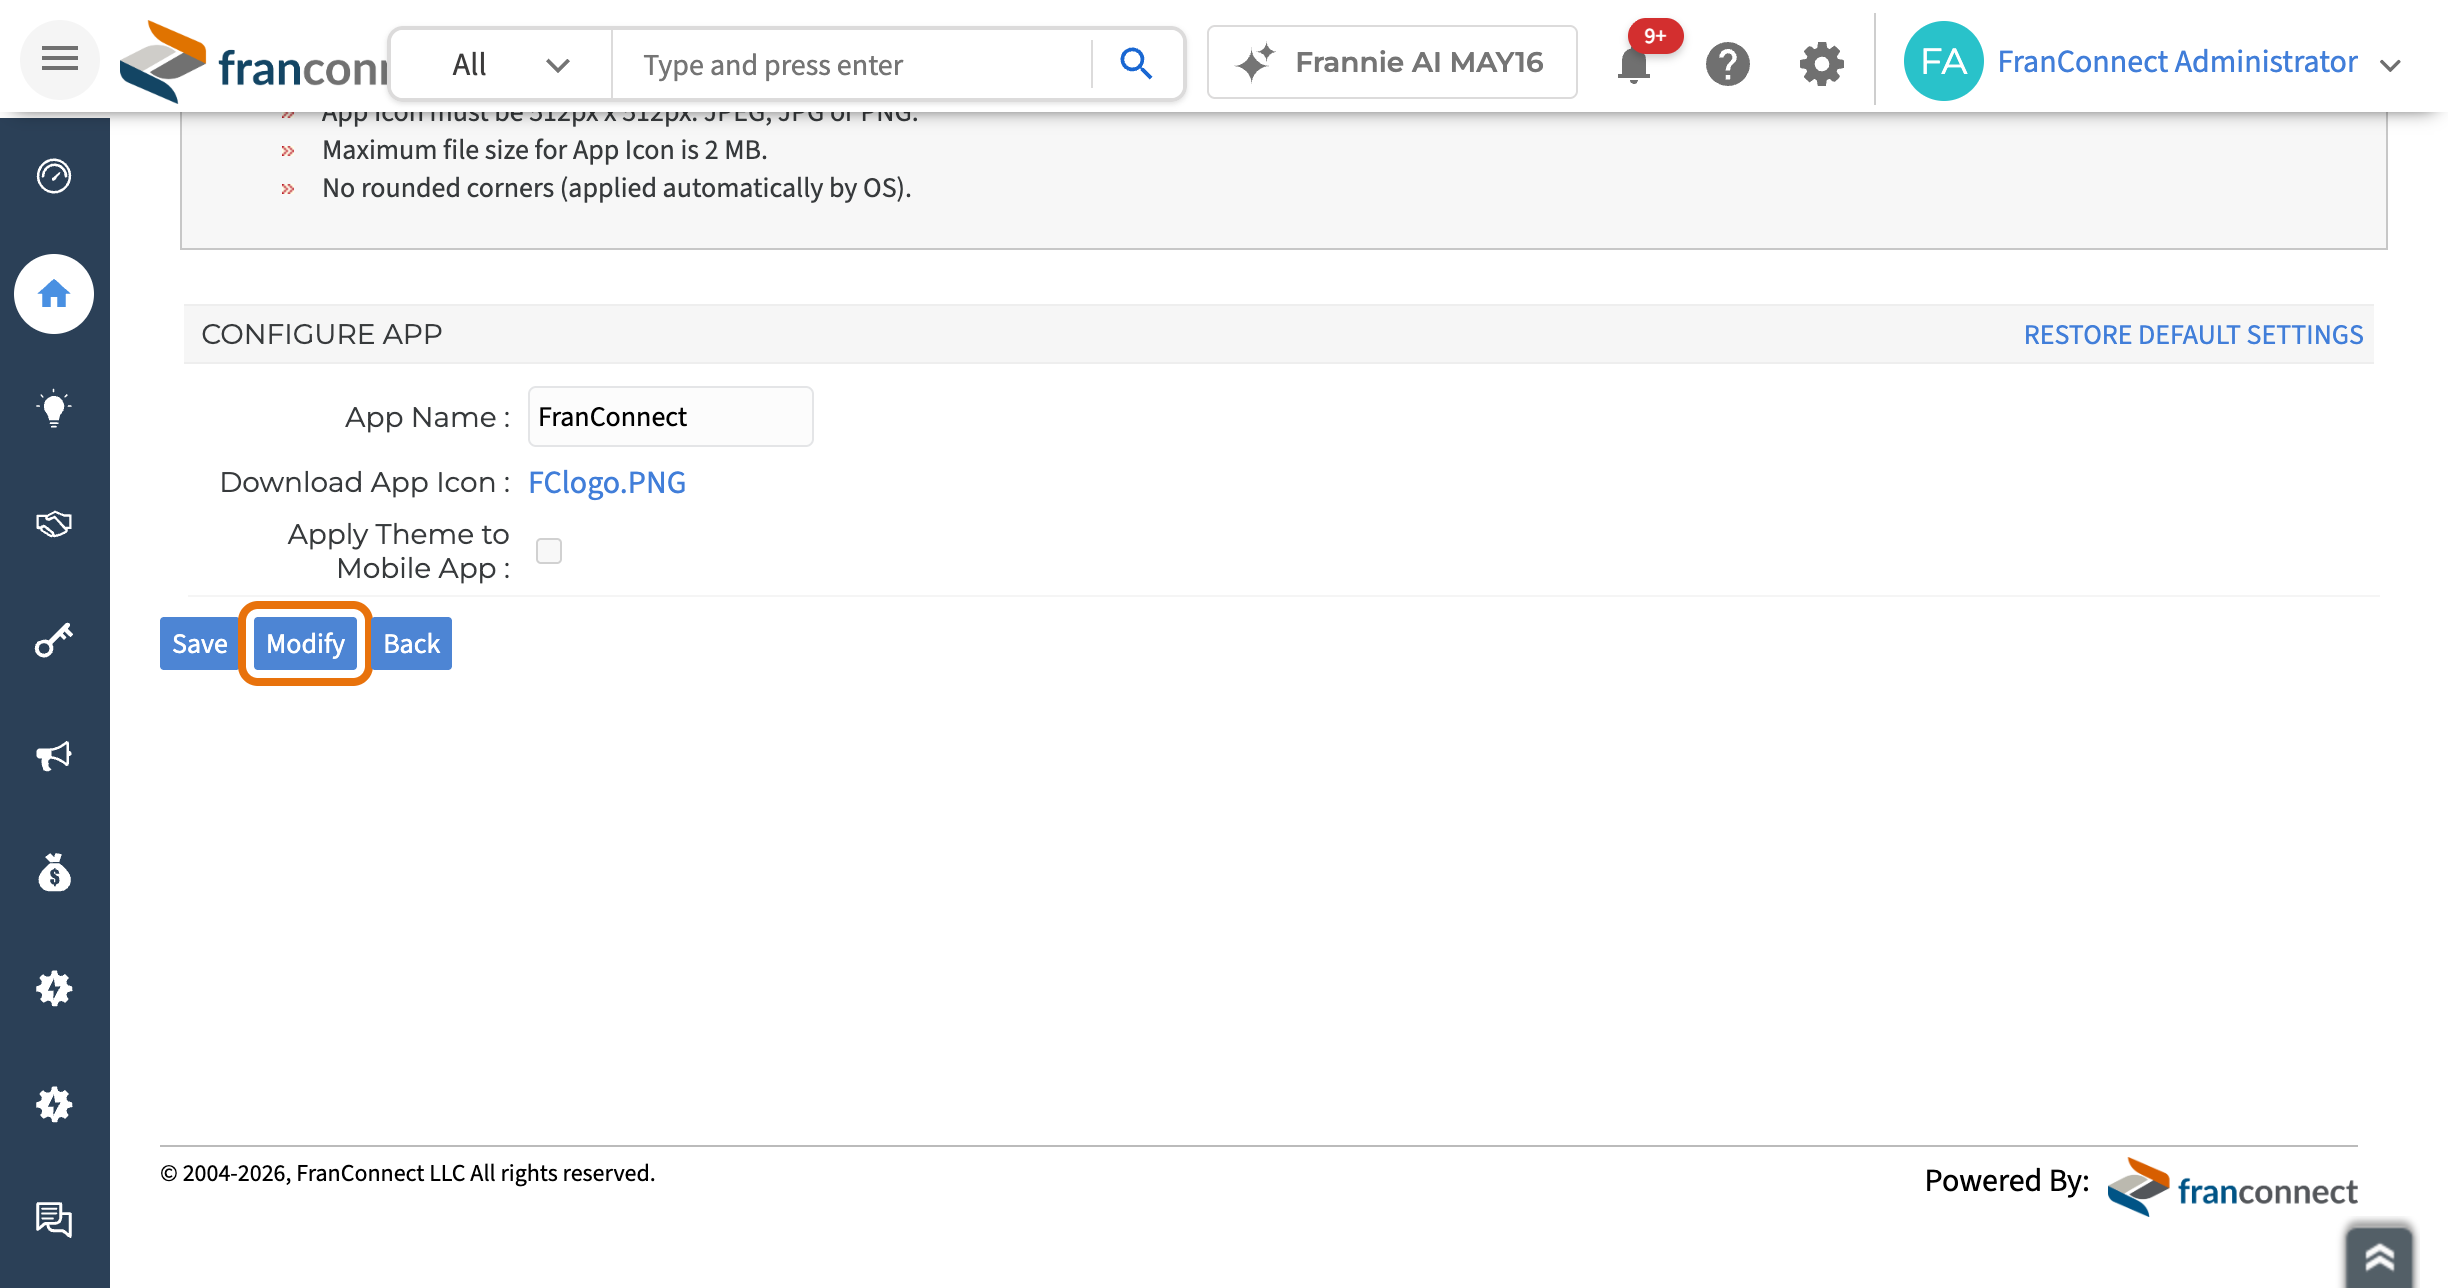Open Frannie AI MAY16 assistant

(x=1392, y=62)
